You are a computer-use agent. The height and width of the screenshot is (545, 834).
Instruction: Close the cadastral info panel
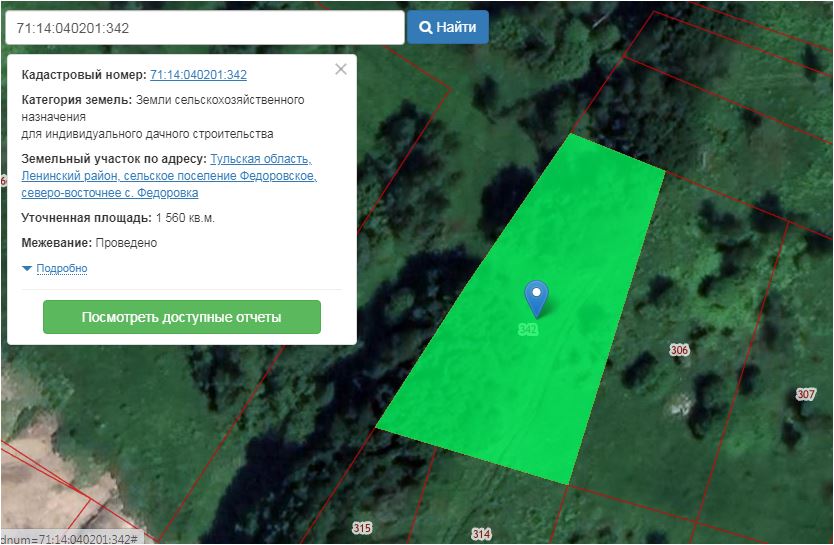coord(341,69)
